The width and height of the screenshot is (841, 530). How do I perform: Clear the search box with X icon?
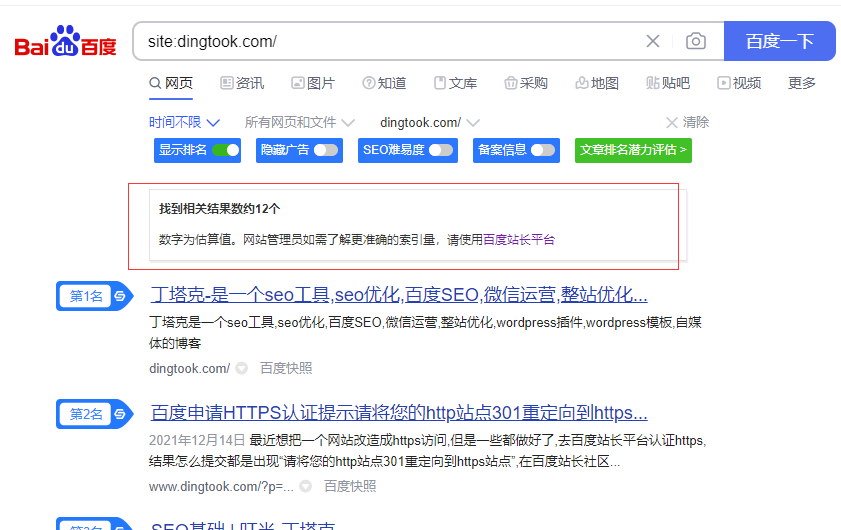[x=653, y=41]
